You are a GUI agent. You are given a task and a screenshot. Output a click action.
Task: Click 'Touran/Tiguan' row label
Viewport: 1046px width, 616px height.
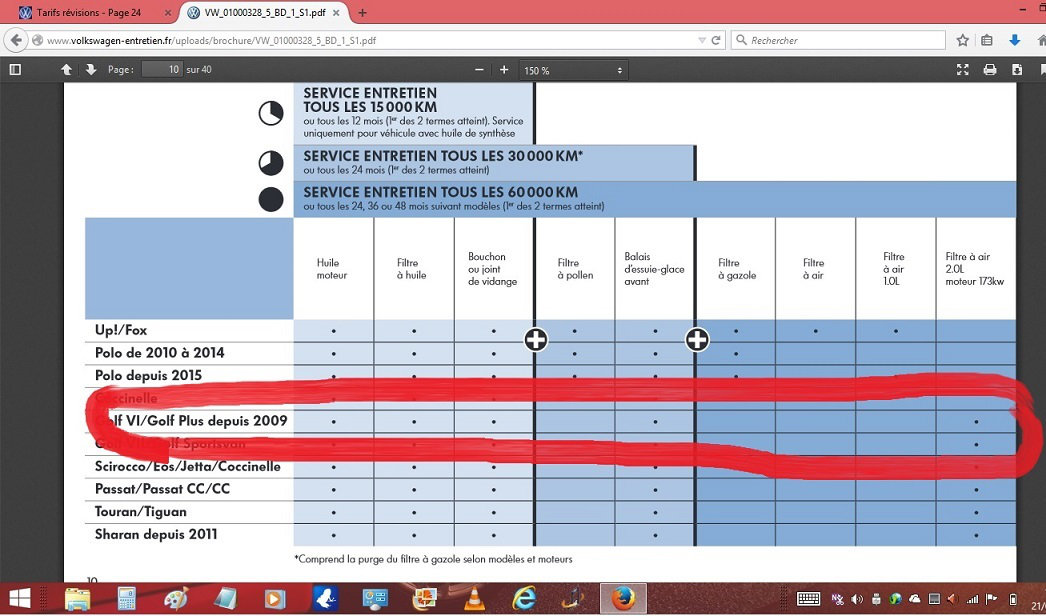[x=141, y=512]
